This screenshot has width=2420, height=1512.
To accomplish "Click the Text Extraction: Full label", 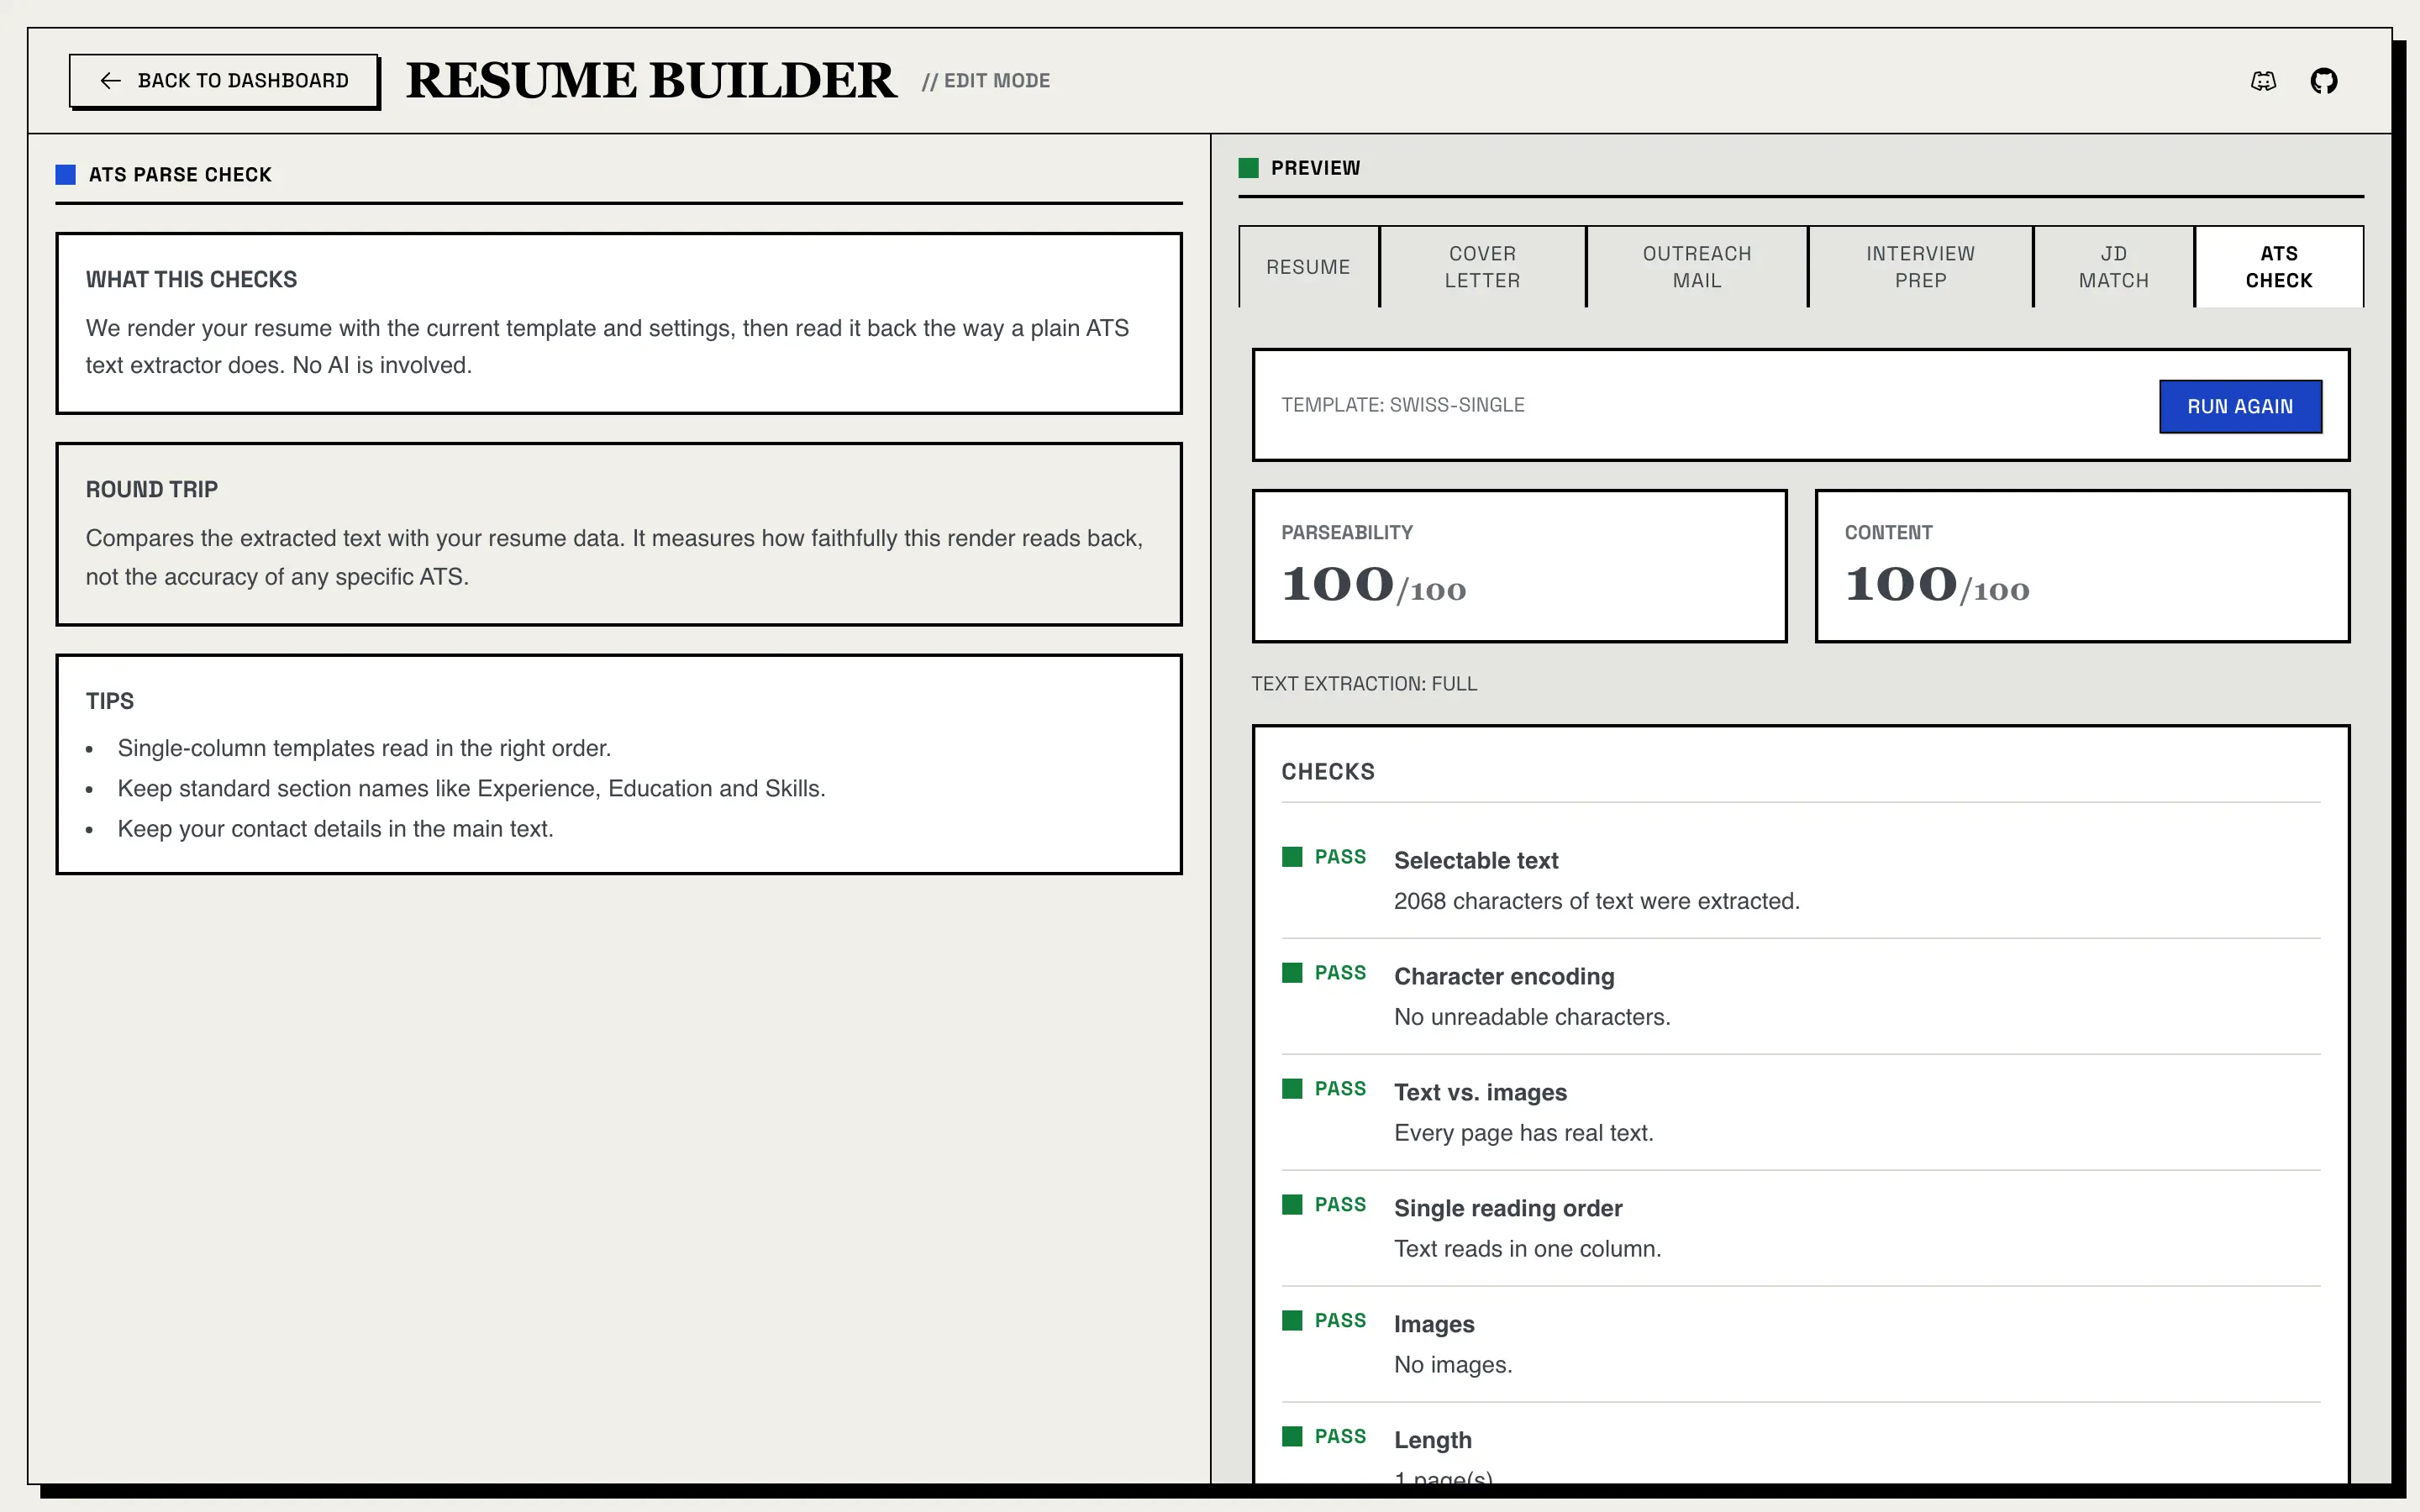I will pyautogui.click(x=1364, y=684).
